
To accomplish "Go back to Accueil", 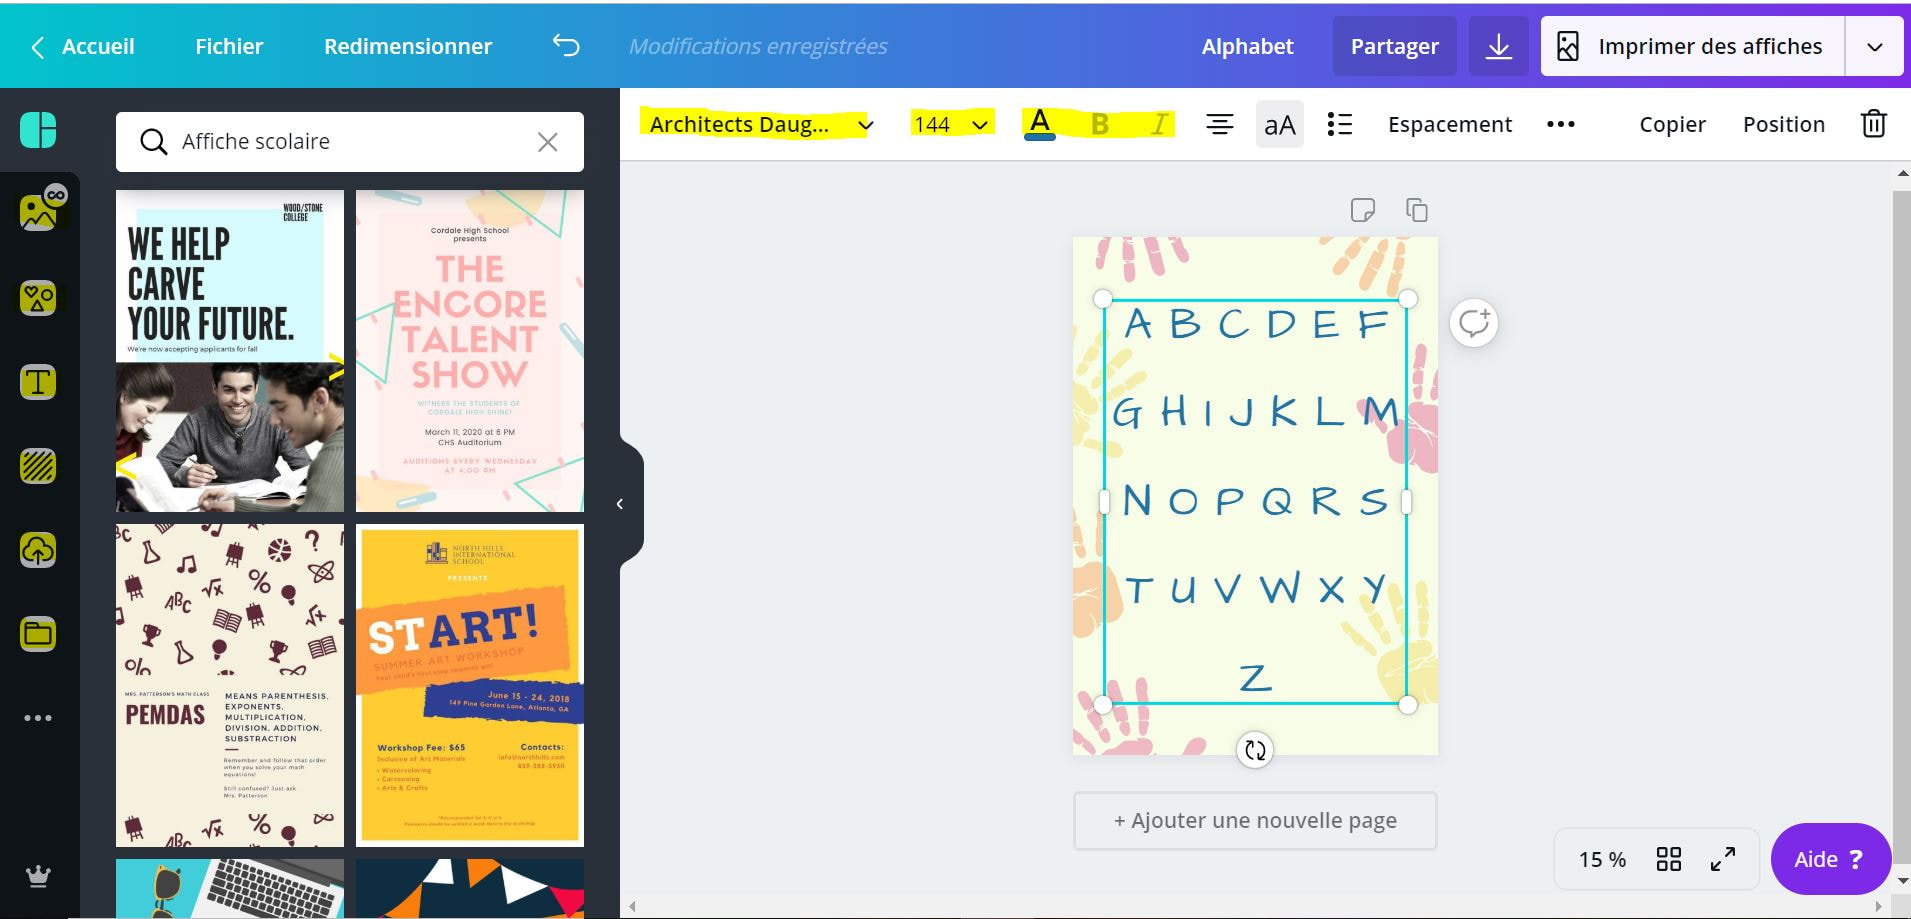I will point(83,46).
